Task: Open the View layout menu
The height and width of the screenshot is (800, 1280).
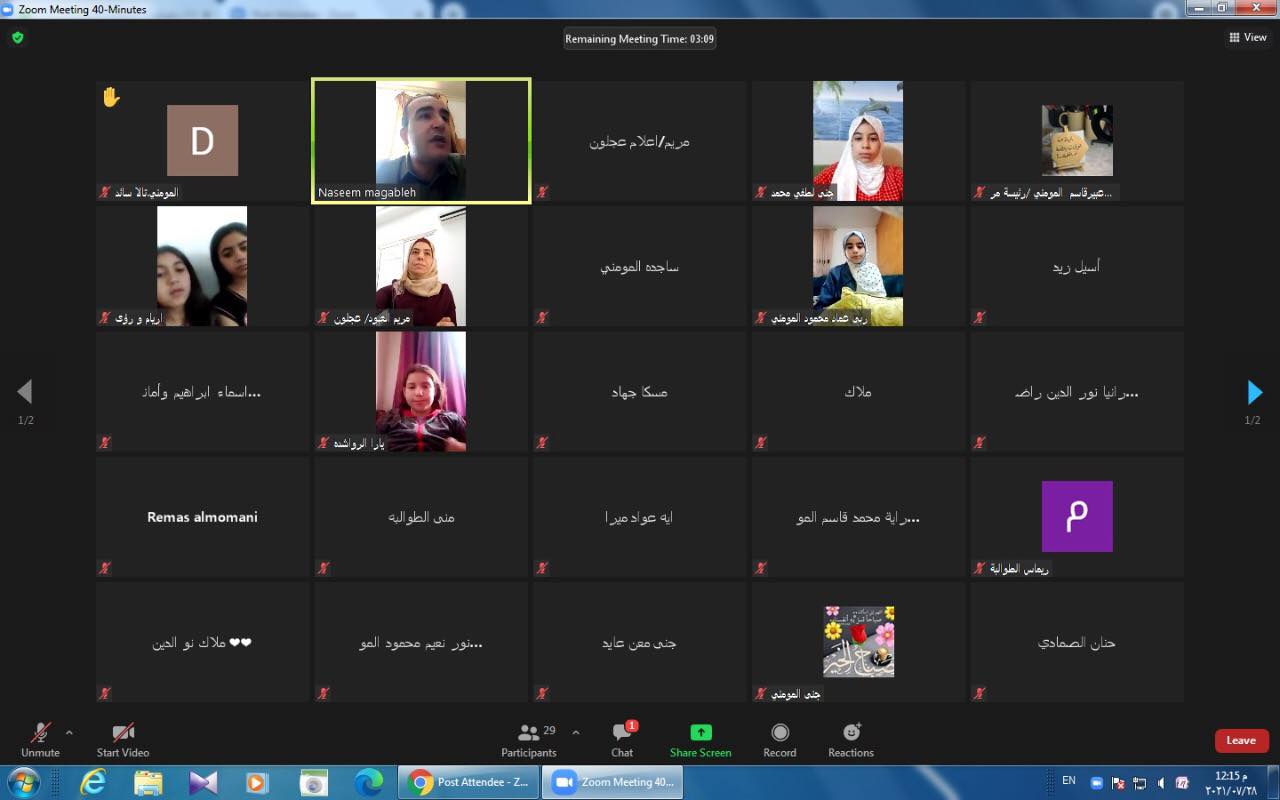Action: click(x=1248, y=38)
